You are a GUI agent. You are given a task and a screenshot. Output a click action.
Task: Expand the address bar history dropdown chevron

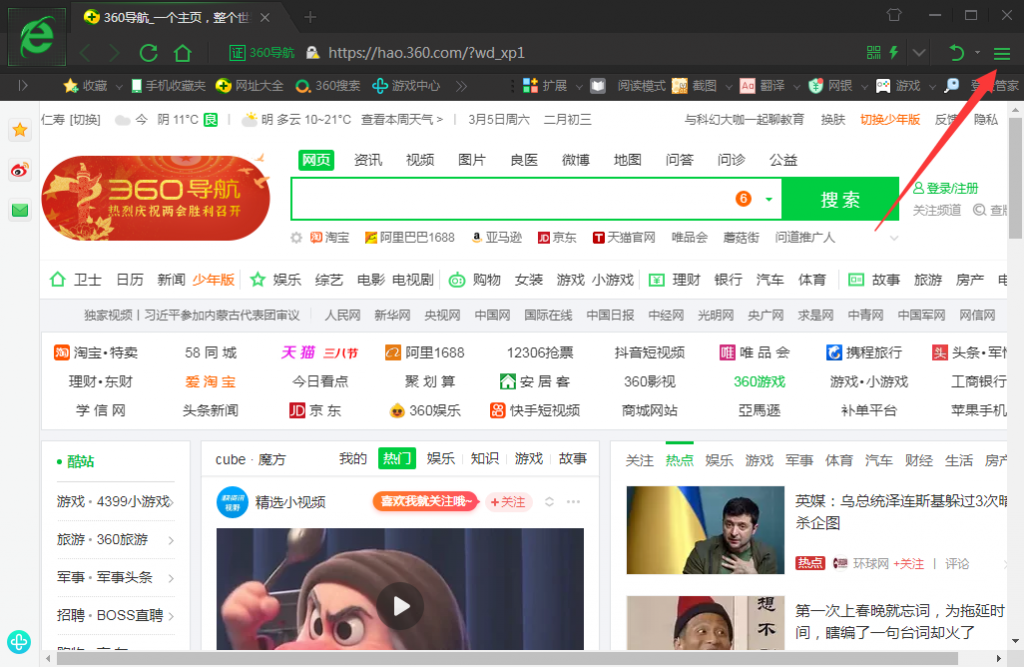(919, 53)
